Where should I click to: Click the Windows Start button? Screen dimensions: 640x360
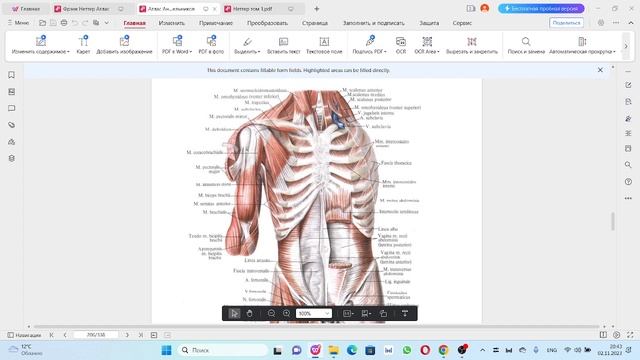(x=167, y=350)
